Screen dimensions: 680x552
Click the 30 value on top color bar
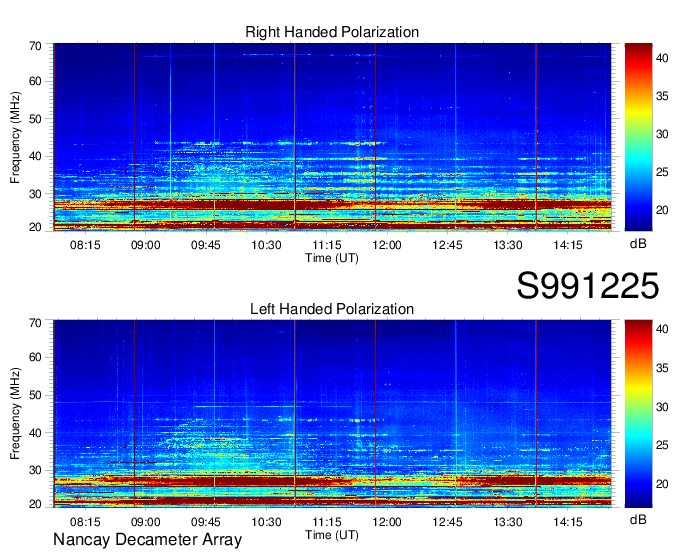pos(662,134)
